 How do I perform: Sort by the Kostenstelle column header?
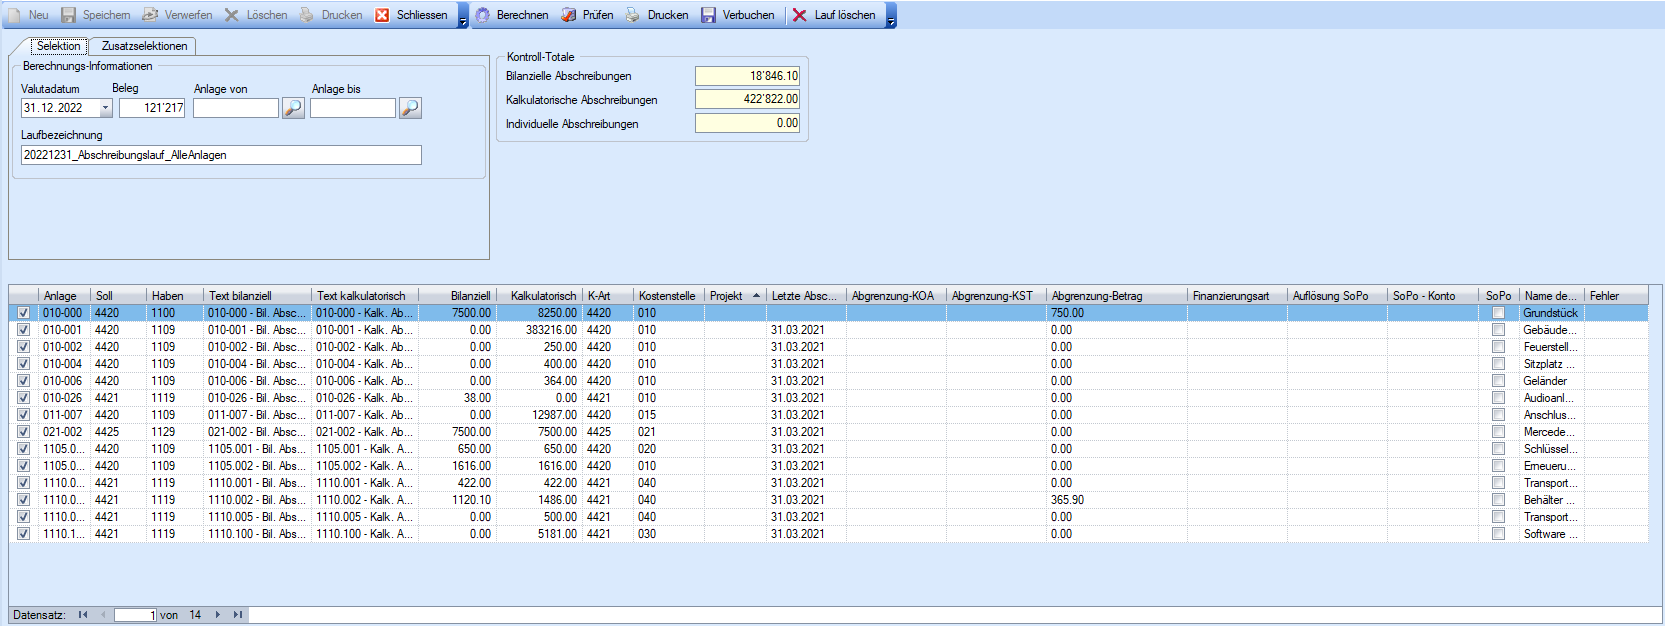tap(667, 296)
